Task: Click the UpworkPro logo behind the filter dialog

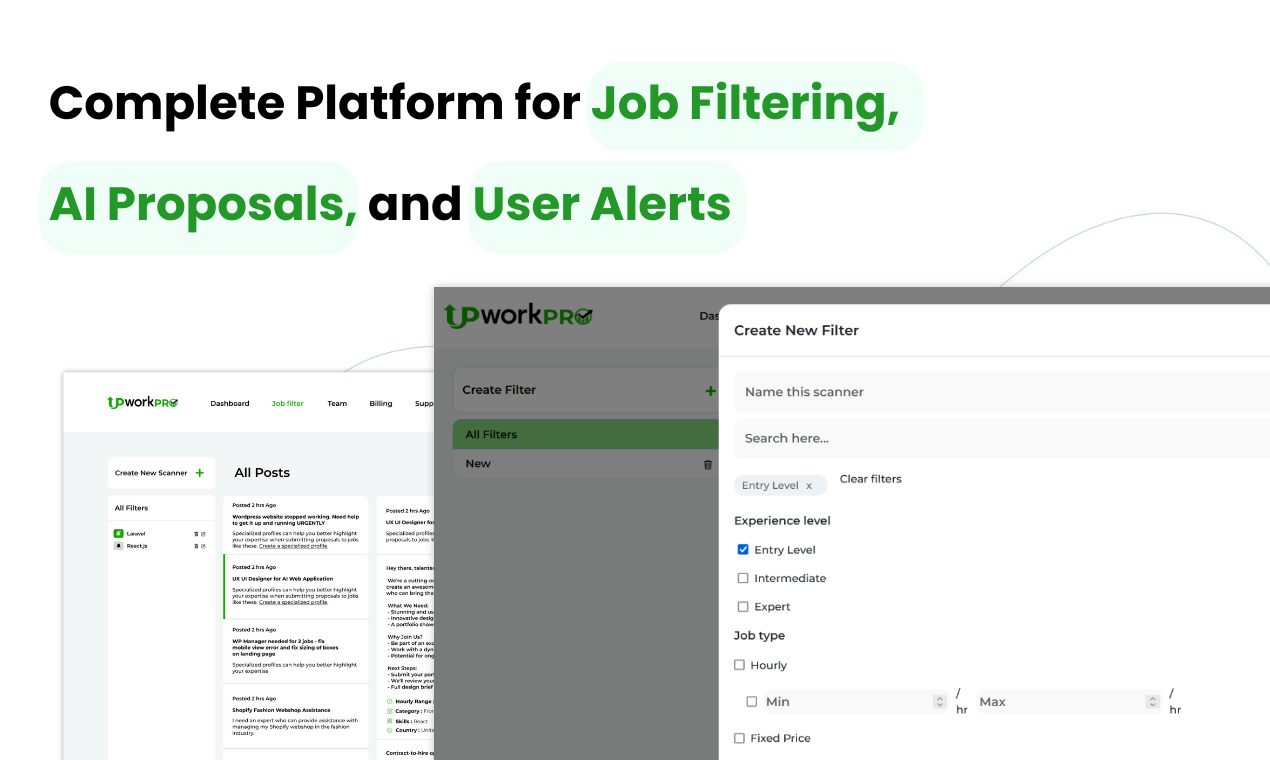Action: tap(518, 316)
